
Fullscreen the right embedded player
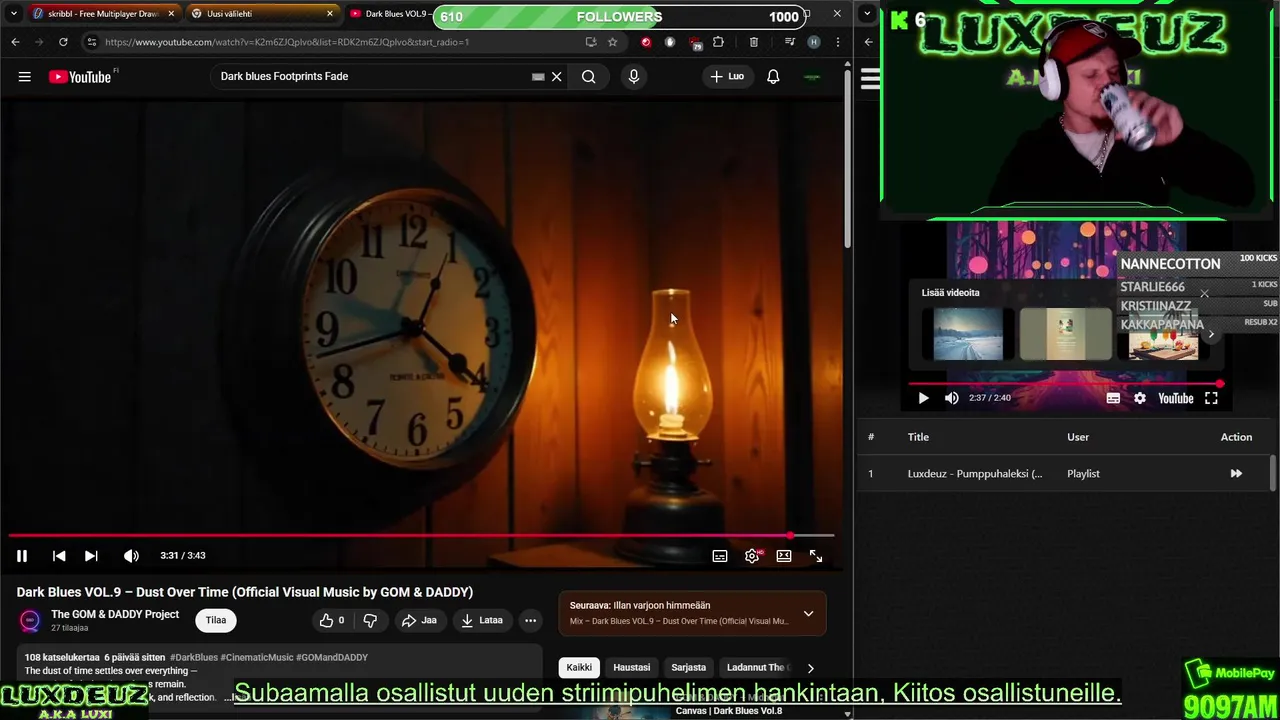coord(1211,398)
